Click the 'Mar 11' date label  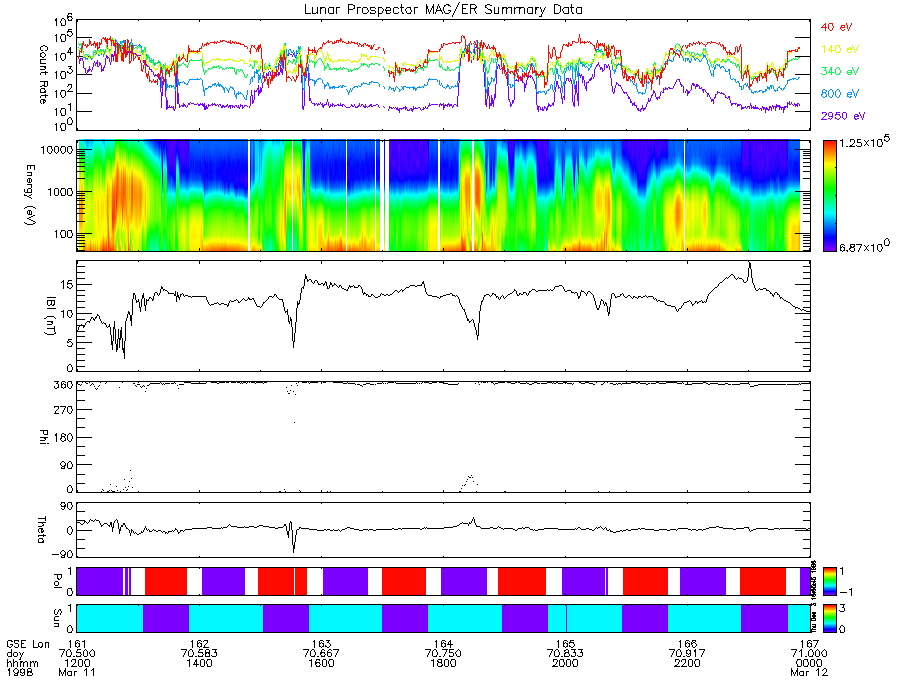pos(77,672)
